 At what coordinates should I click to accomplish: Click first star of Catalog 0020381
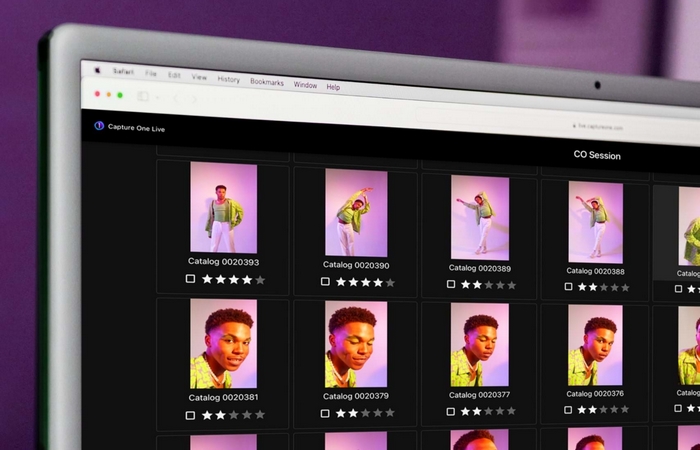(207, 415)
